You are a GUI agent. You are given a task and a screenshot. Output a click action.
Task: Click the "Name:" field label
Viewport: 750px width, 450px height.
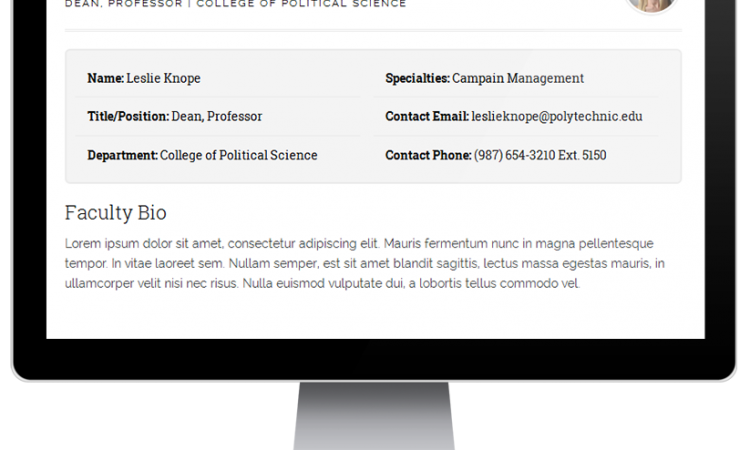pyautogui.click(x=105, y=78)
